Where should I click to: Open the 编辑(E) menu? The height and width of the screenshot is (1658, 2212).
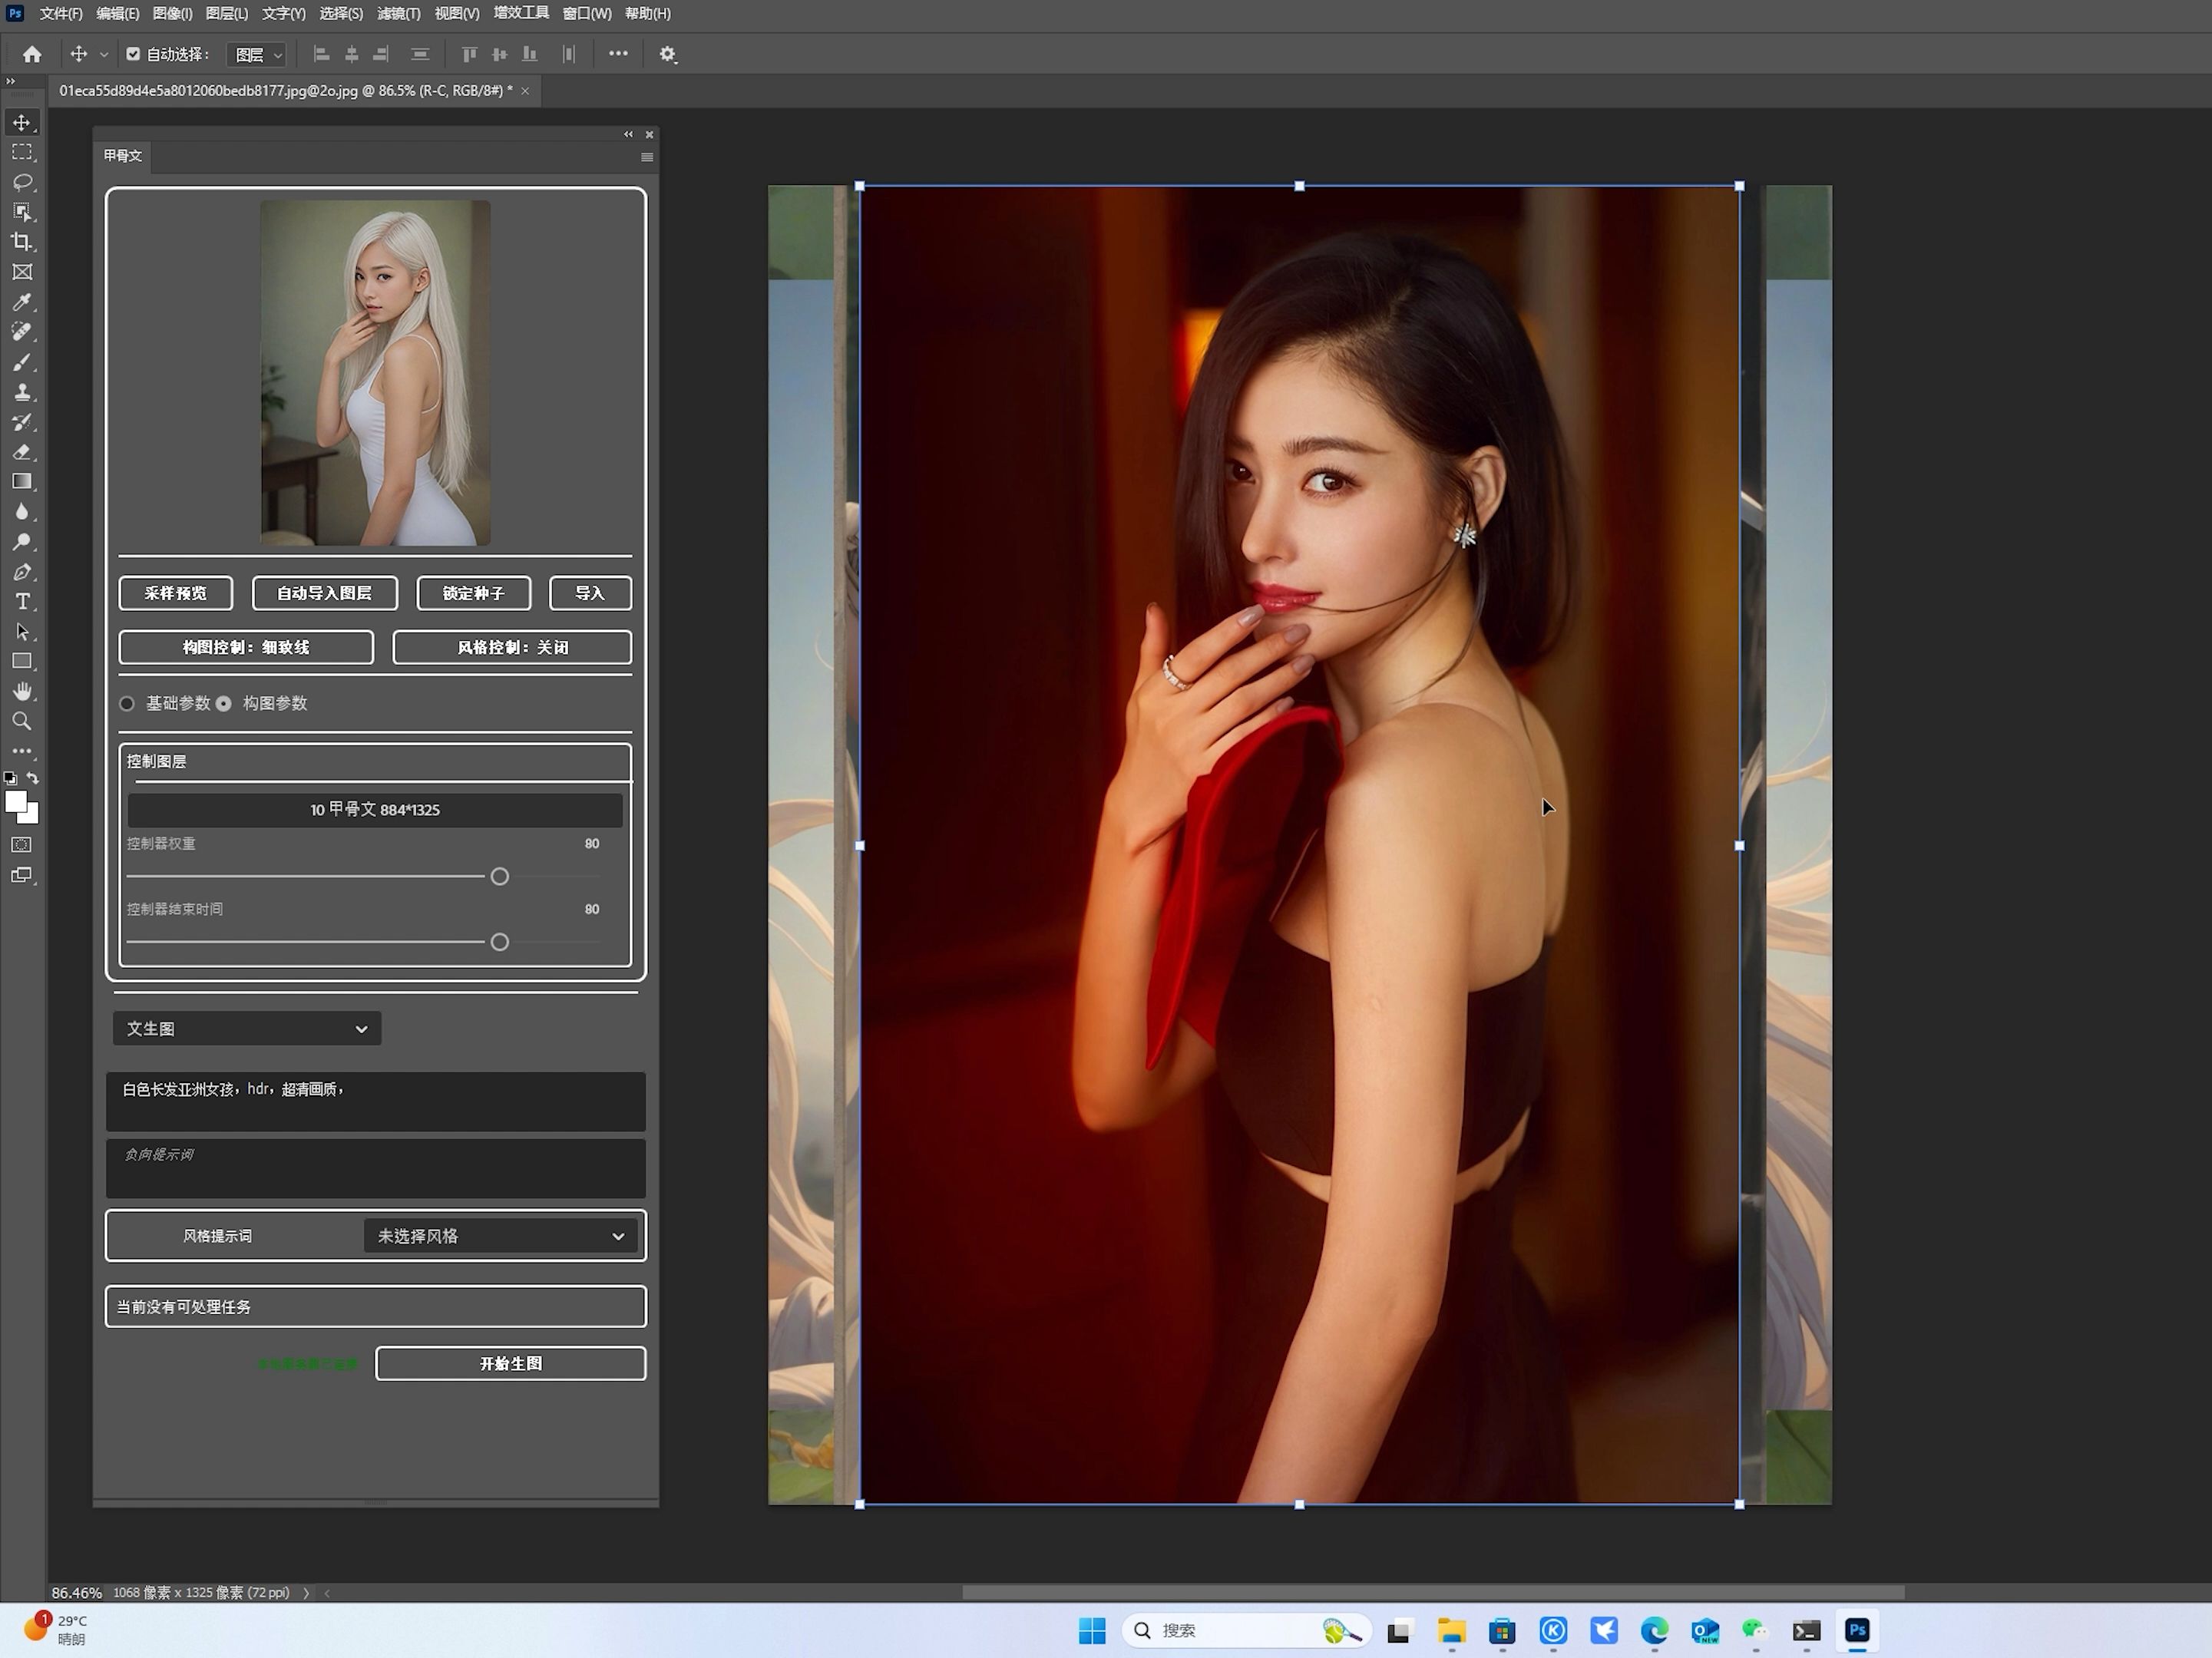pyautogui.click(x=118, y=13)
